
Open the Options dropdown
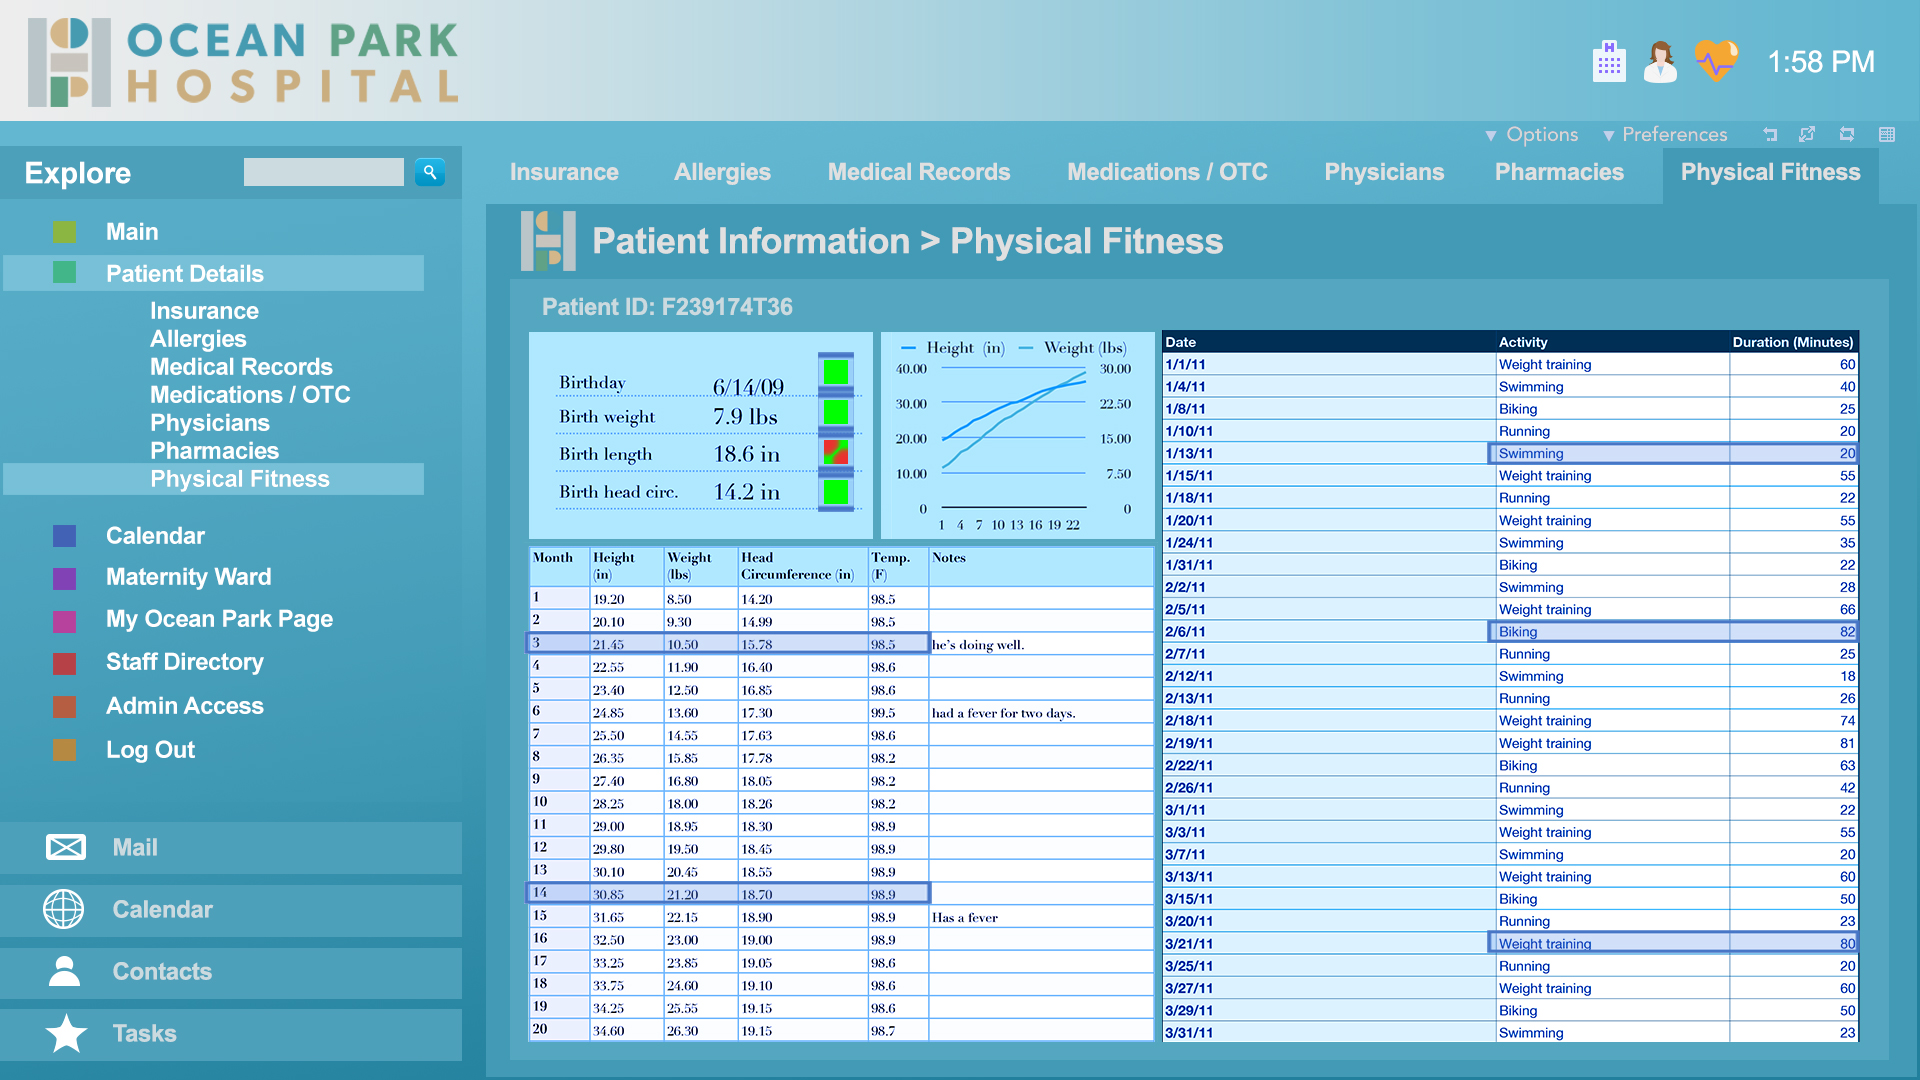pyautogui.click(x=1532, y=135)
